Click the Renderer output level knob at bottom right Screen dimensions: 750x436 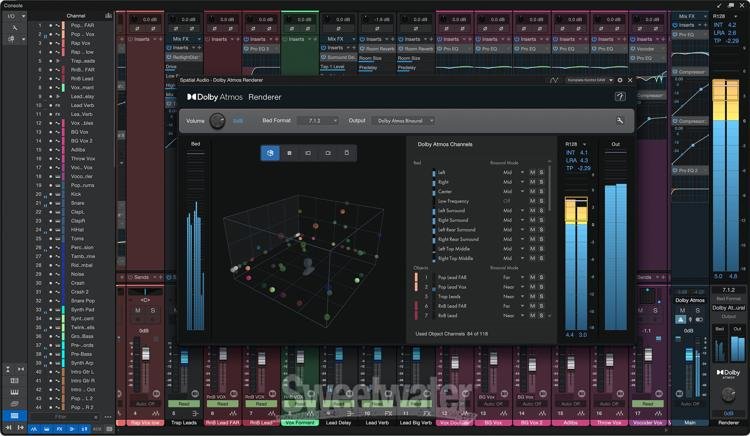tap(728, 394)
